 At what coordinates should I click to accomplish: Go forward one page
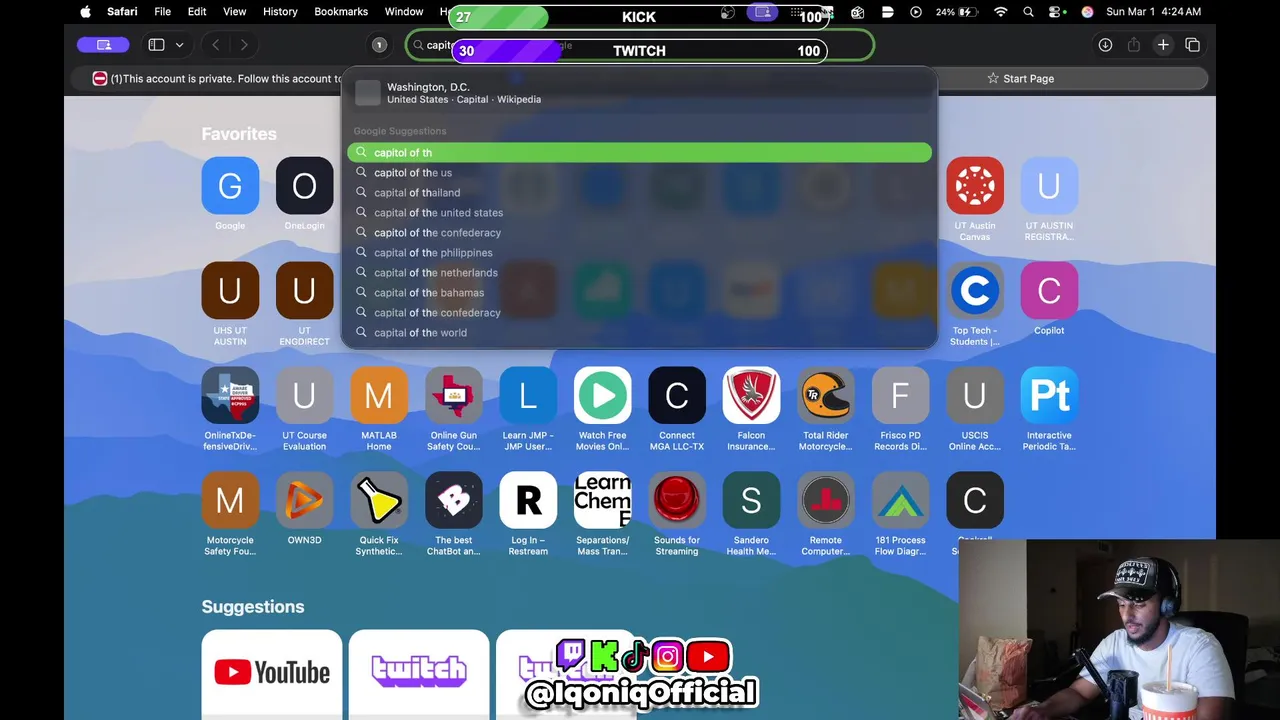[243, 45]
